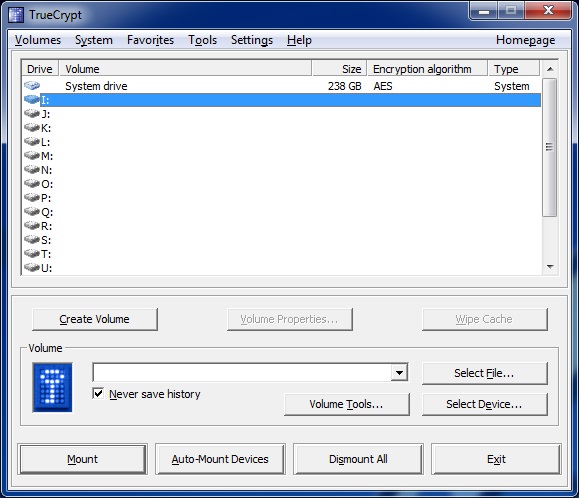Uncheck the Never save history checkbox
579x498 pixels.
98,394
